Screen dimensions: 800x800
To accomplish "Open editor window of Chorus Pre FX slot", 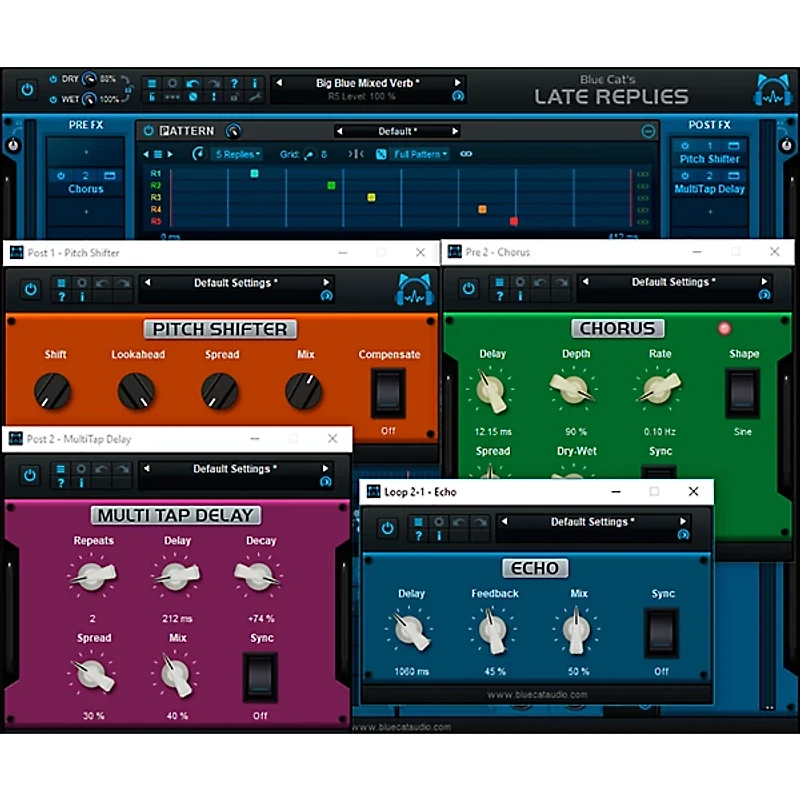I will [x=110, y=176].
